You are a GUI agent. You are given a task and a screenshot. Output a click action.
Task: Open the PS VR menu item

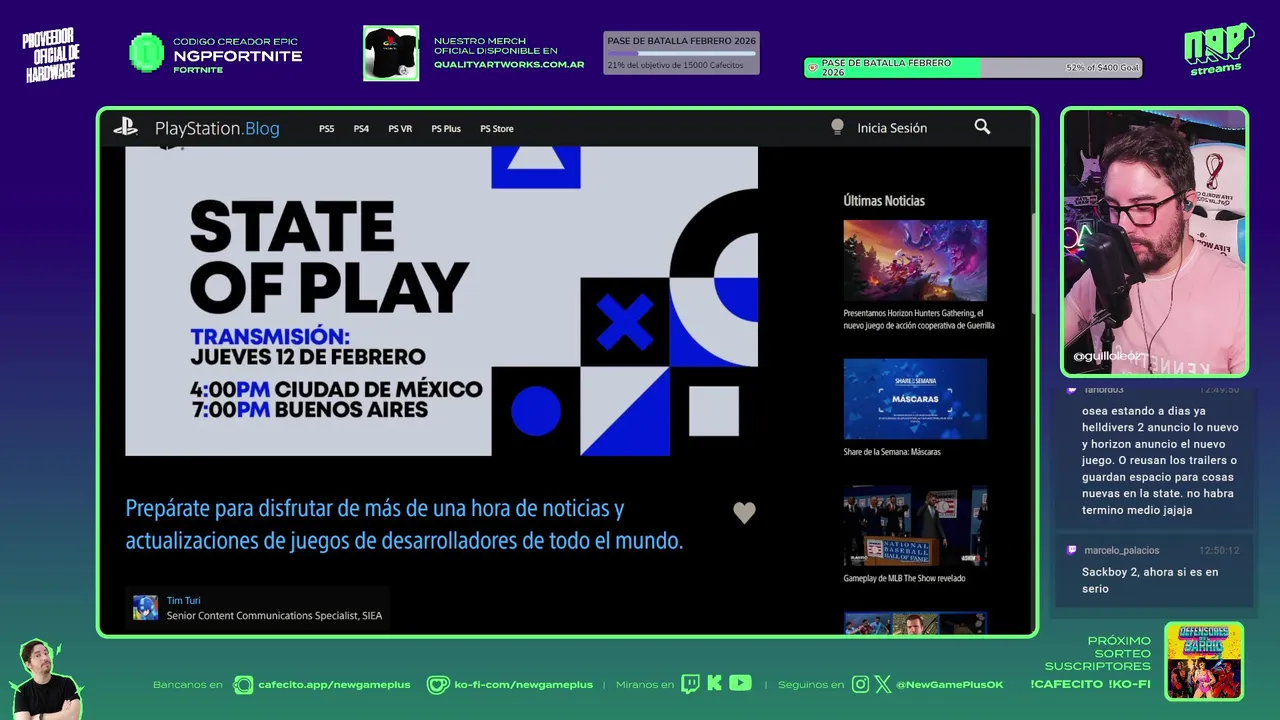click(400, 128)
